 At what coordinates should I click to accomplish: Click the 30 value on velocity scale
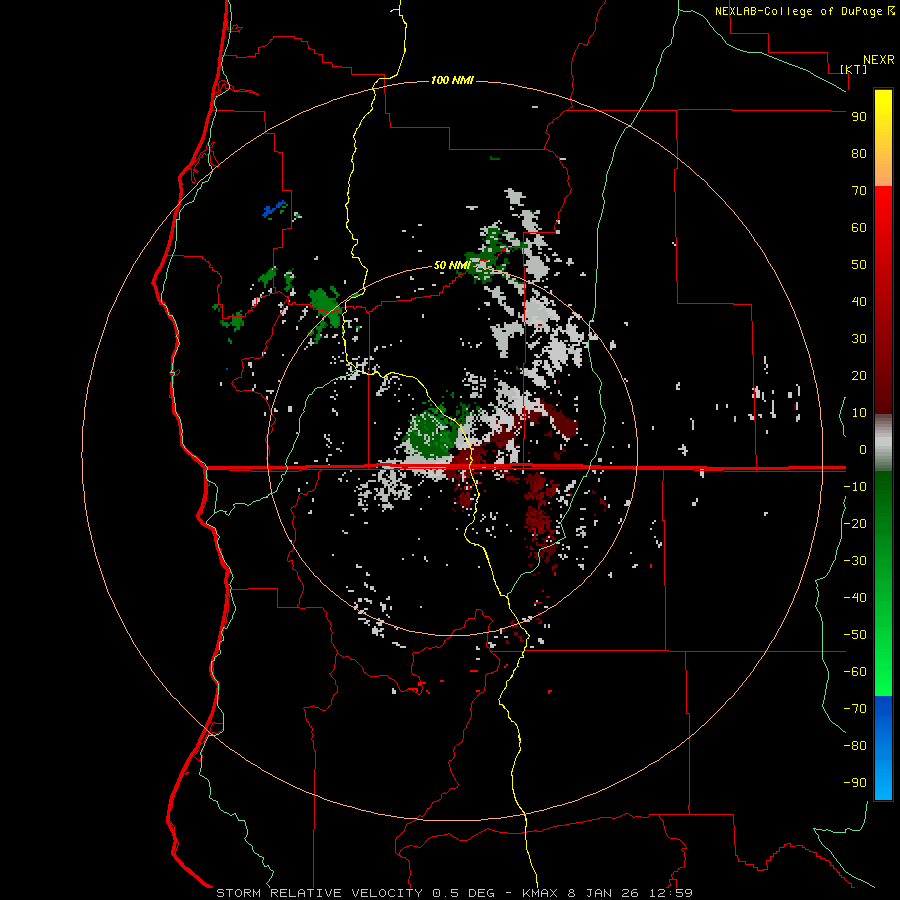[x=859, y=339]
